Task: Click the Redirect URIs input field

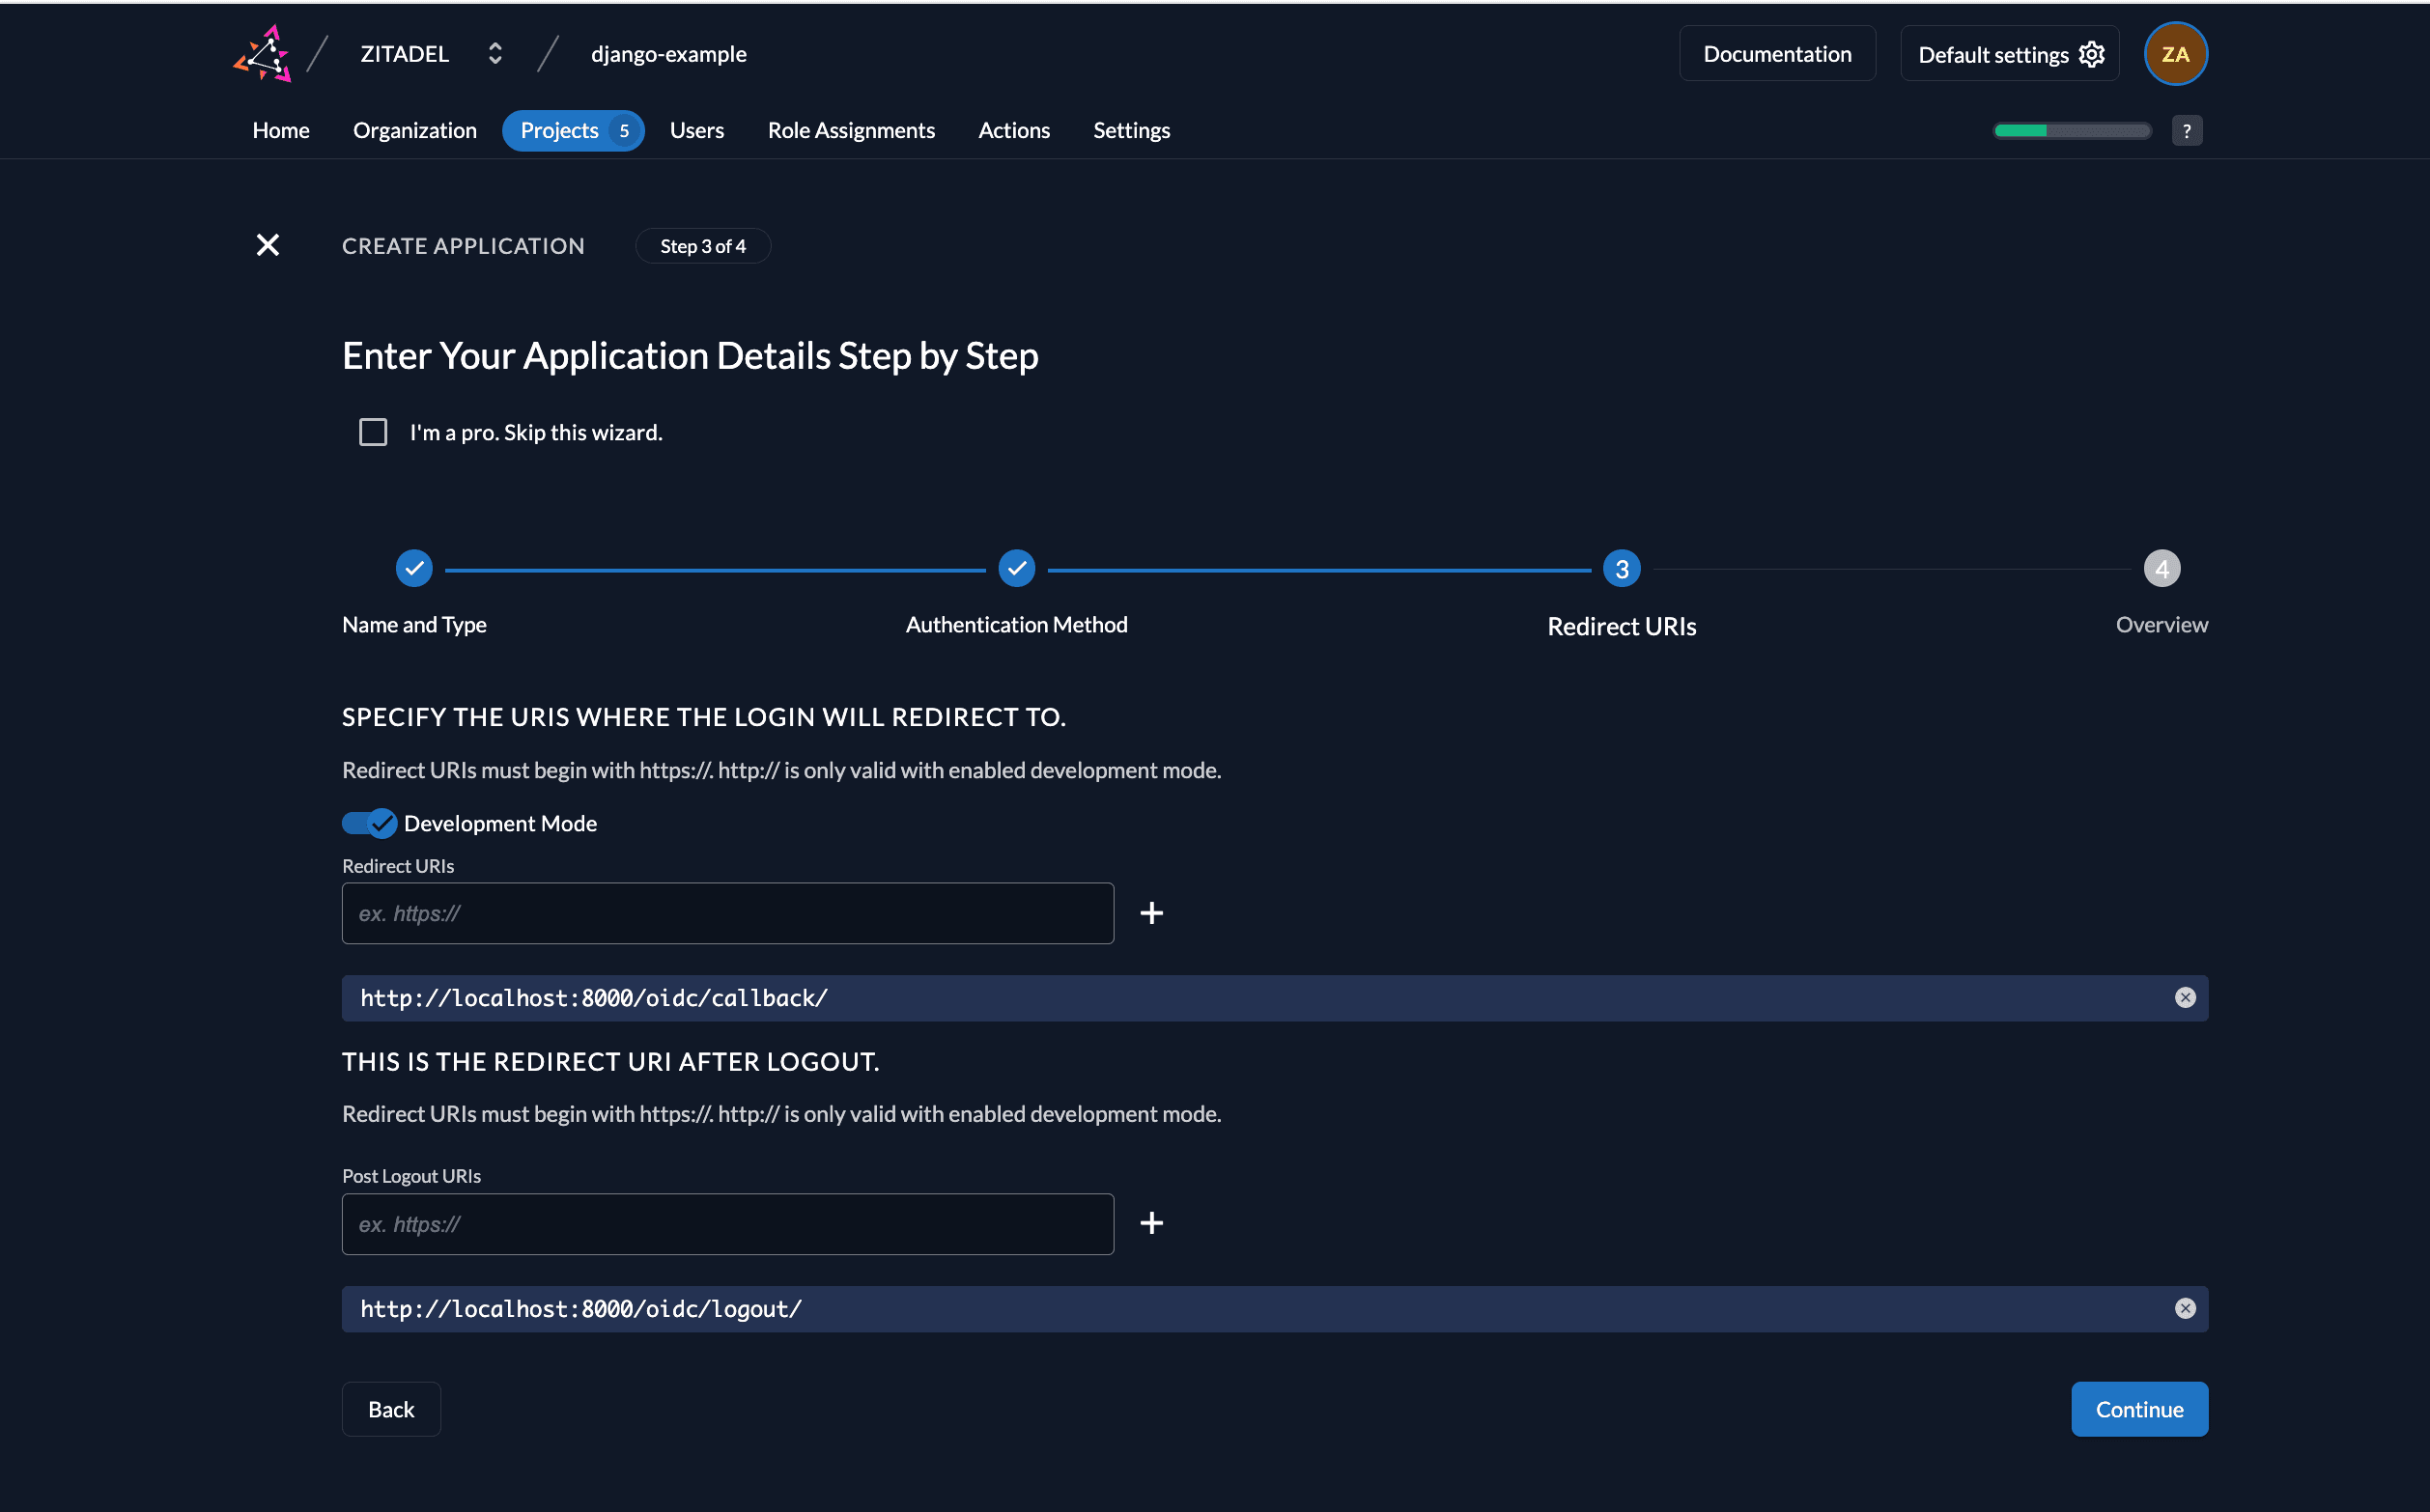Action: [727, 912]
